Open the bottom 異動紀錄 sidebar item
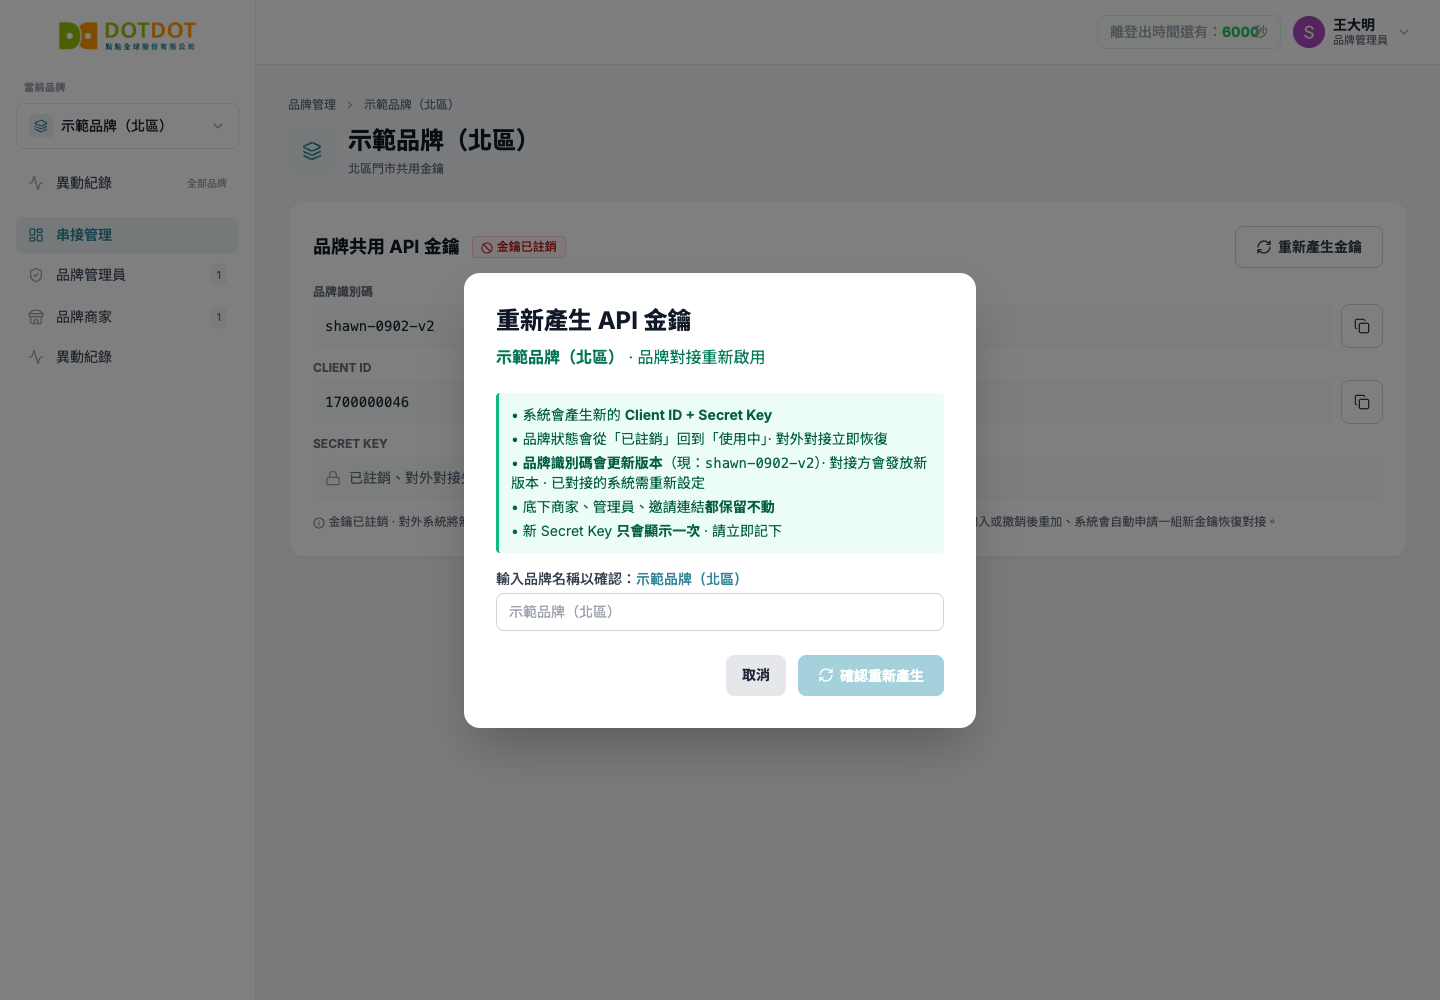Image resolution: width=1440 pixels, height=1000 pixels. [x=127, y=357]
